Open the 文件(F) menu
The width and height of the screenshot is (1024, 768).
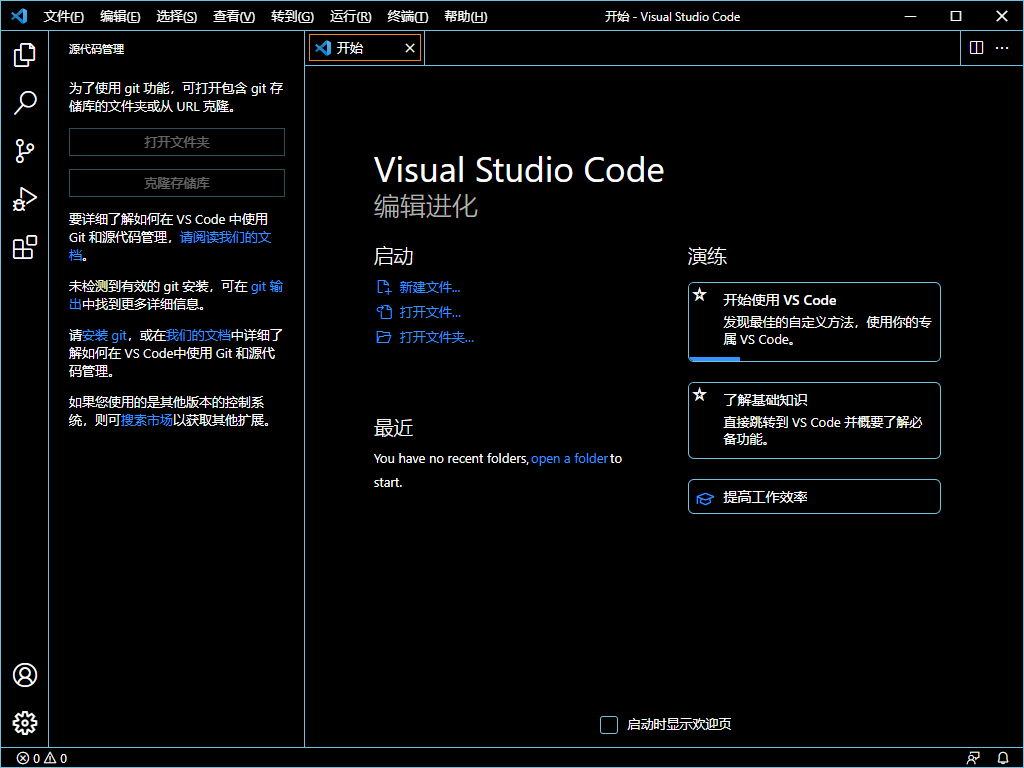pyautogui.click(x=63, y=16)
